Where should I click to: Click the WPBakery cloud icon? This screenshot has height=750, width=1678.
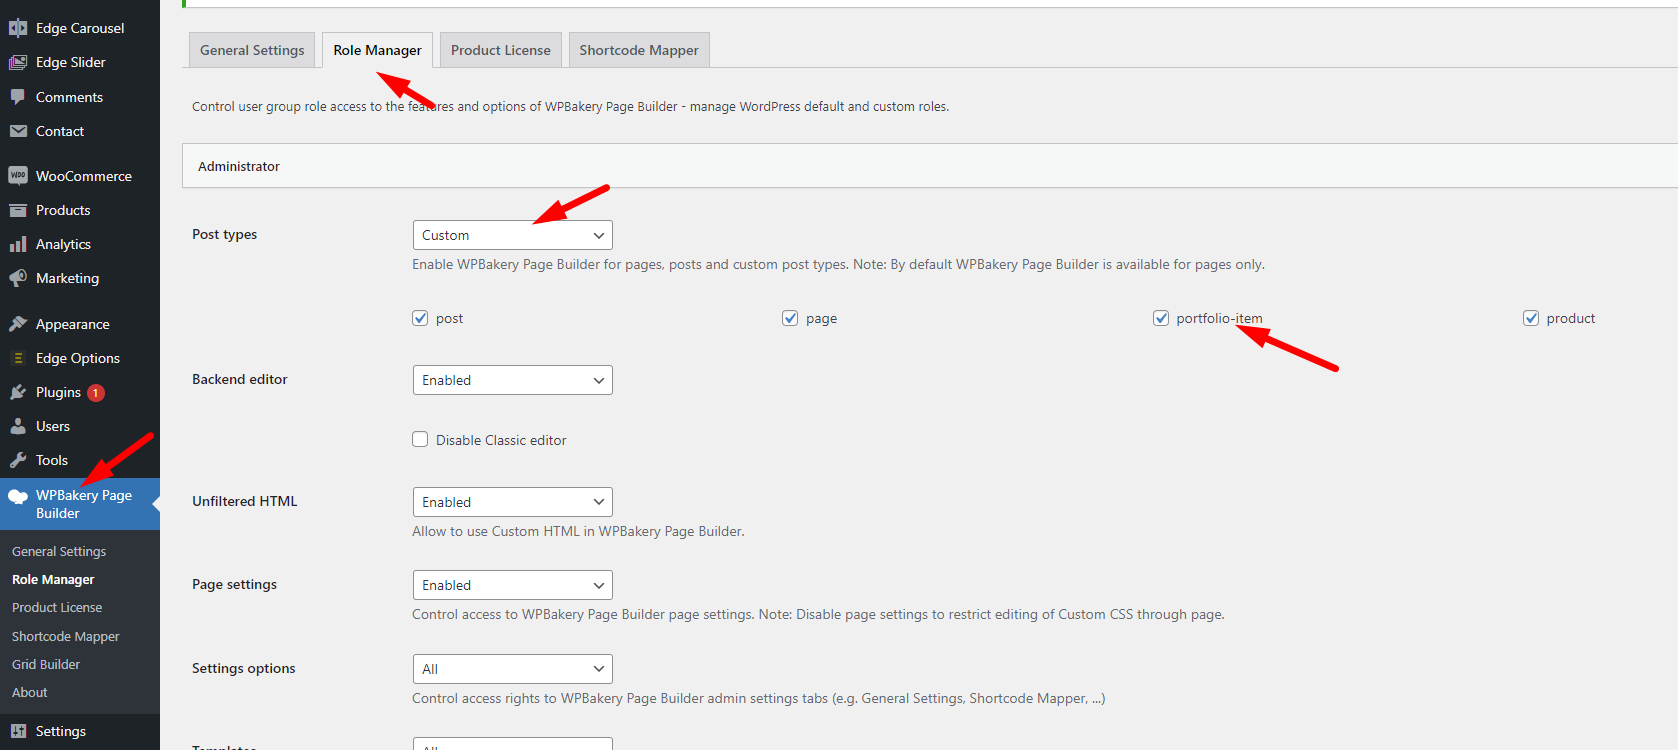click(x=18, y=496)
